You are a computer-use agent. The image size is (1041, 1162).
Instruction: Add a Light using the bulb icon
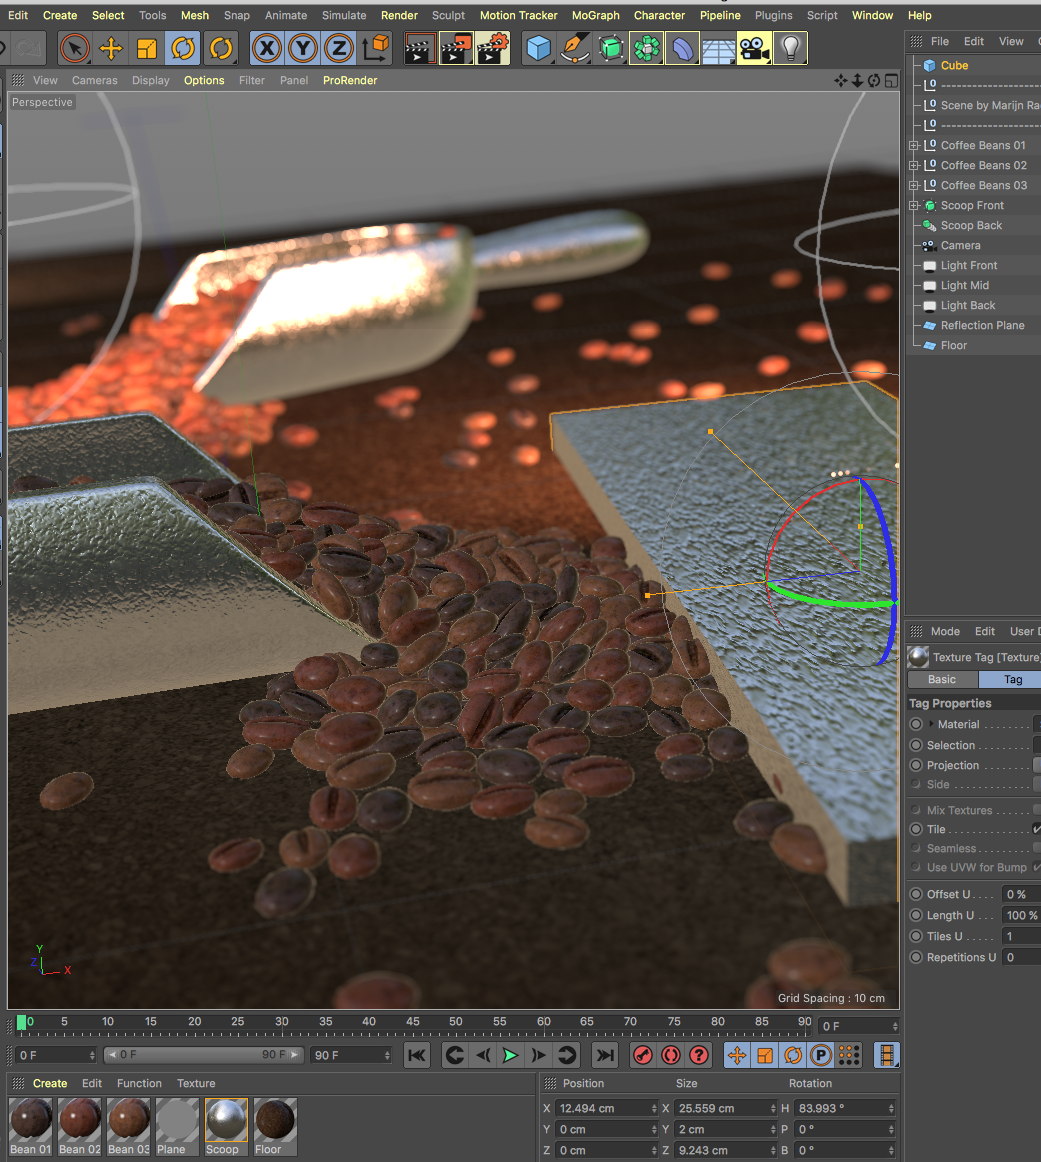[x=791, y=48]
